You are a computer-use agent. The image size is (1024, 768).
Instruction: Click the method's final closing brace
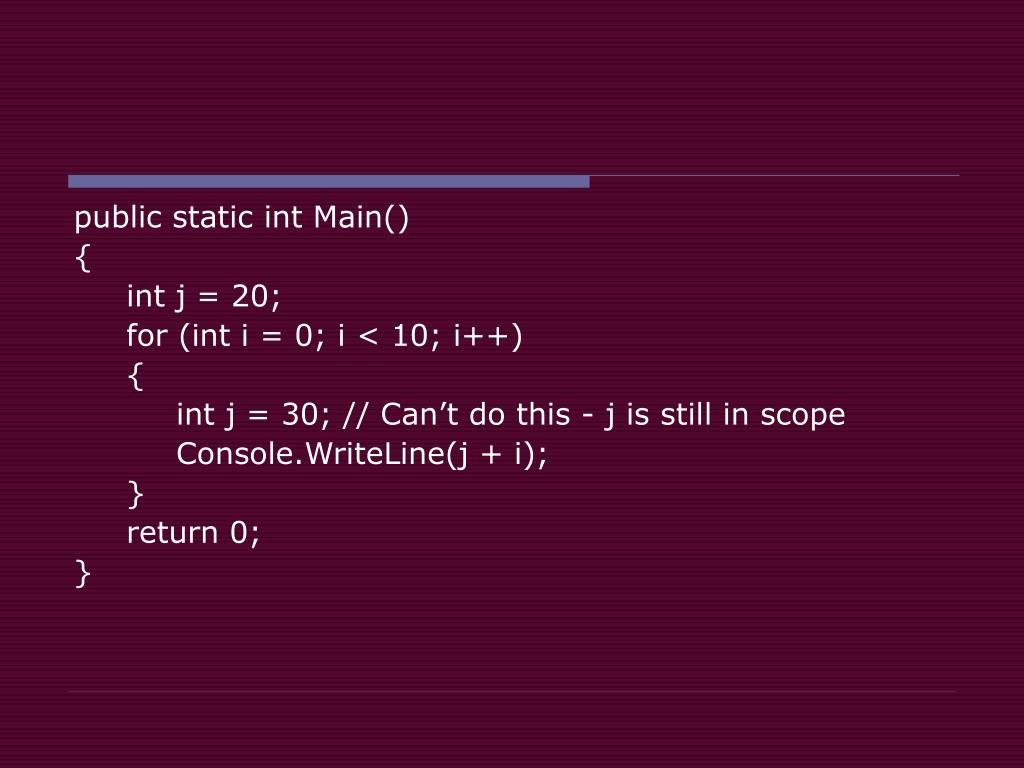coord(82,573)
